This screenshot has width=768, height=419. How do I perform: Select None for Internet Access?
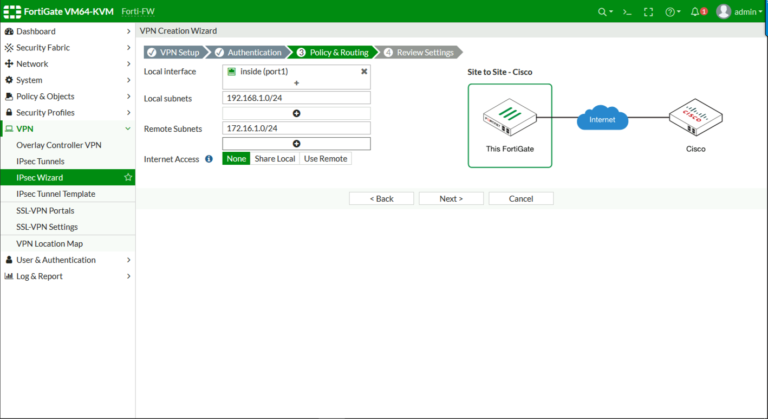236,159
